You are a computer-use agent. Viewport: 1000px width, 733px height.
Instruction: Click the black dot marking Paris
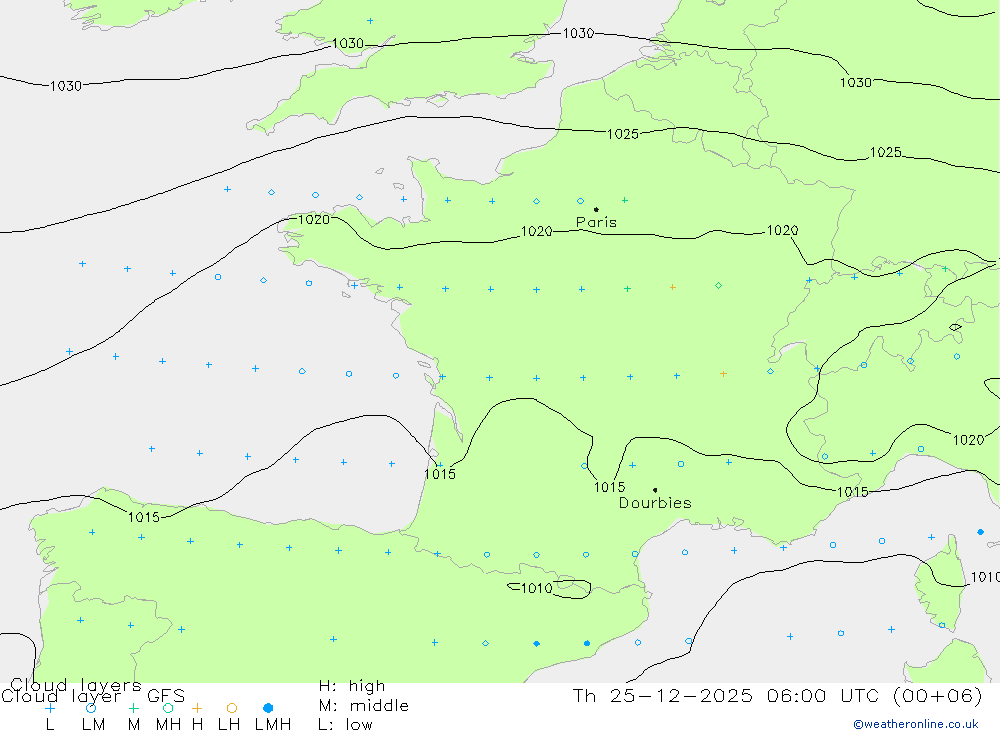pos(596,209)
